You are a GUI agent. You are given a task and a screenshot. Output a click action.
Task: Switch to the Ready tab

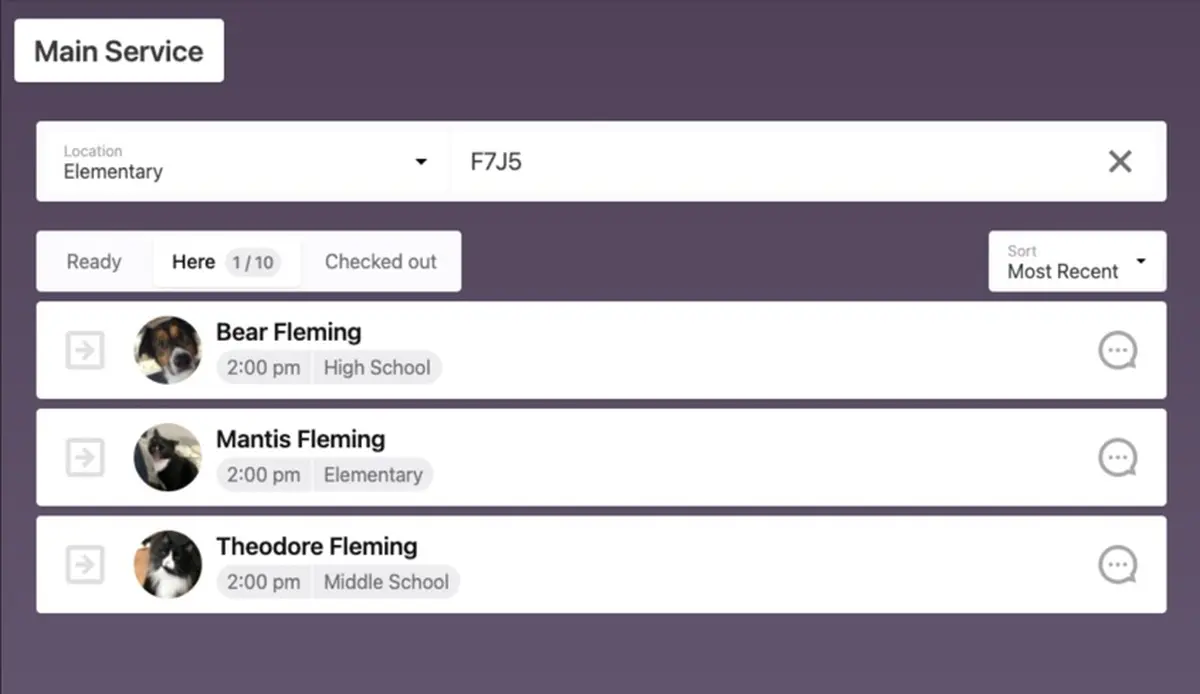tap(94, 262)
